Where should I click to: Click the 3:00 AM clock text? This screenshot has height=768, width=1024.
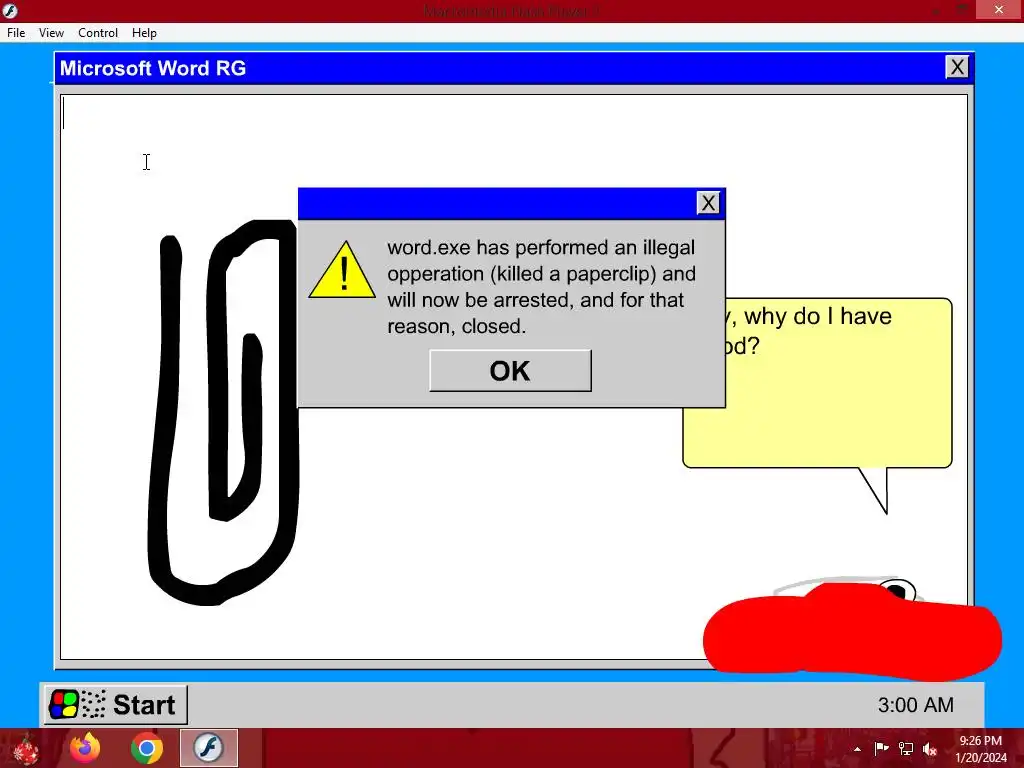[x=916, y=705]
